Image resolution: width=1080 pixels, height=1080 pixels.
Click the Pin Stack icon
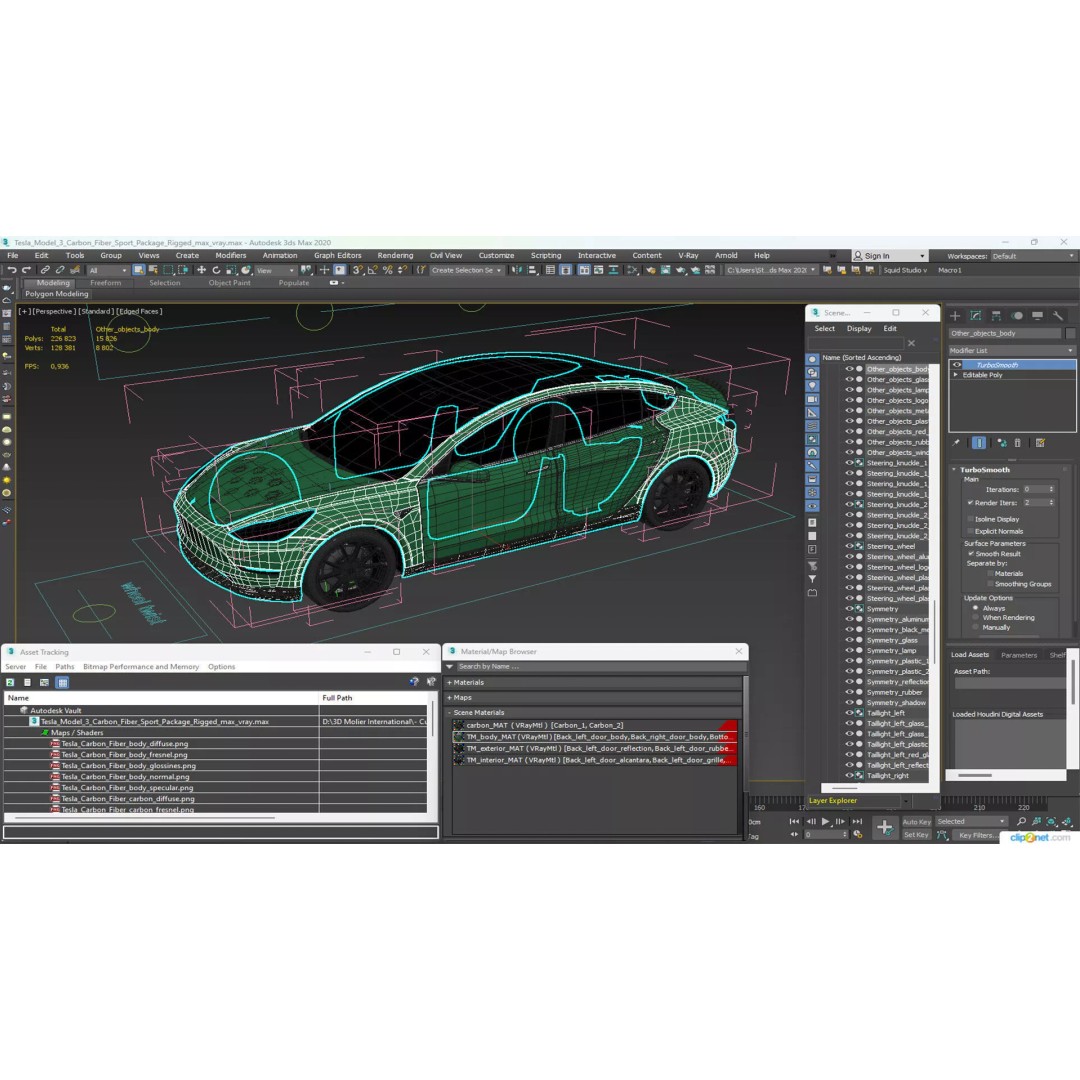click(956, 443)
